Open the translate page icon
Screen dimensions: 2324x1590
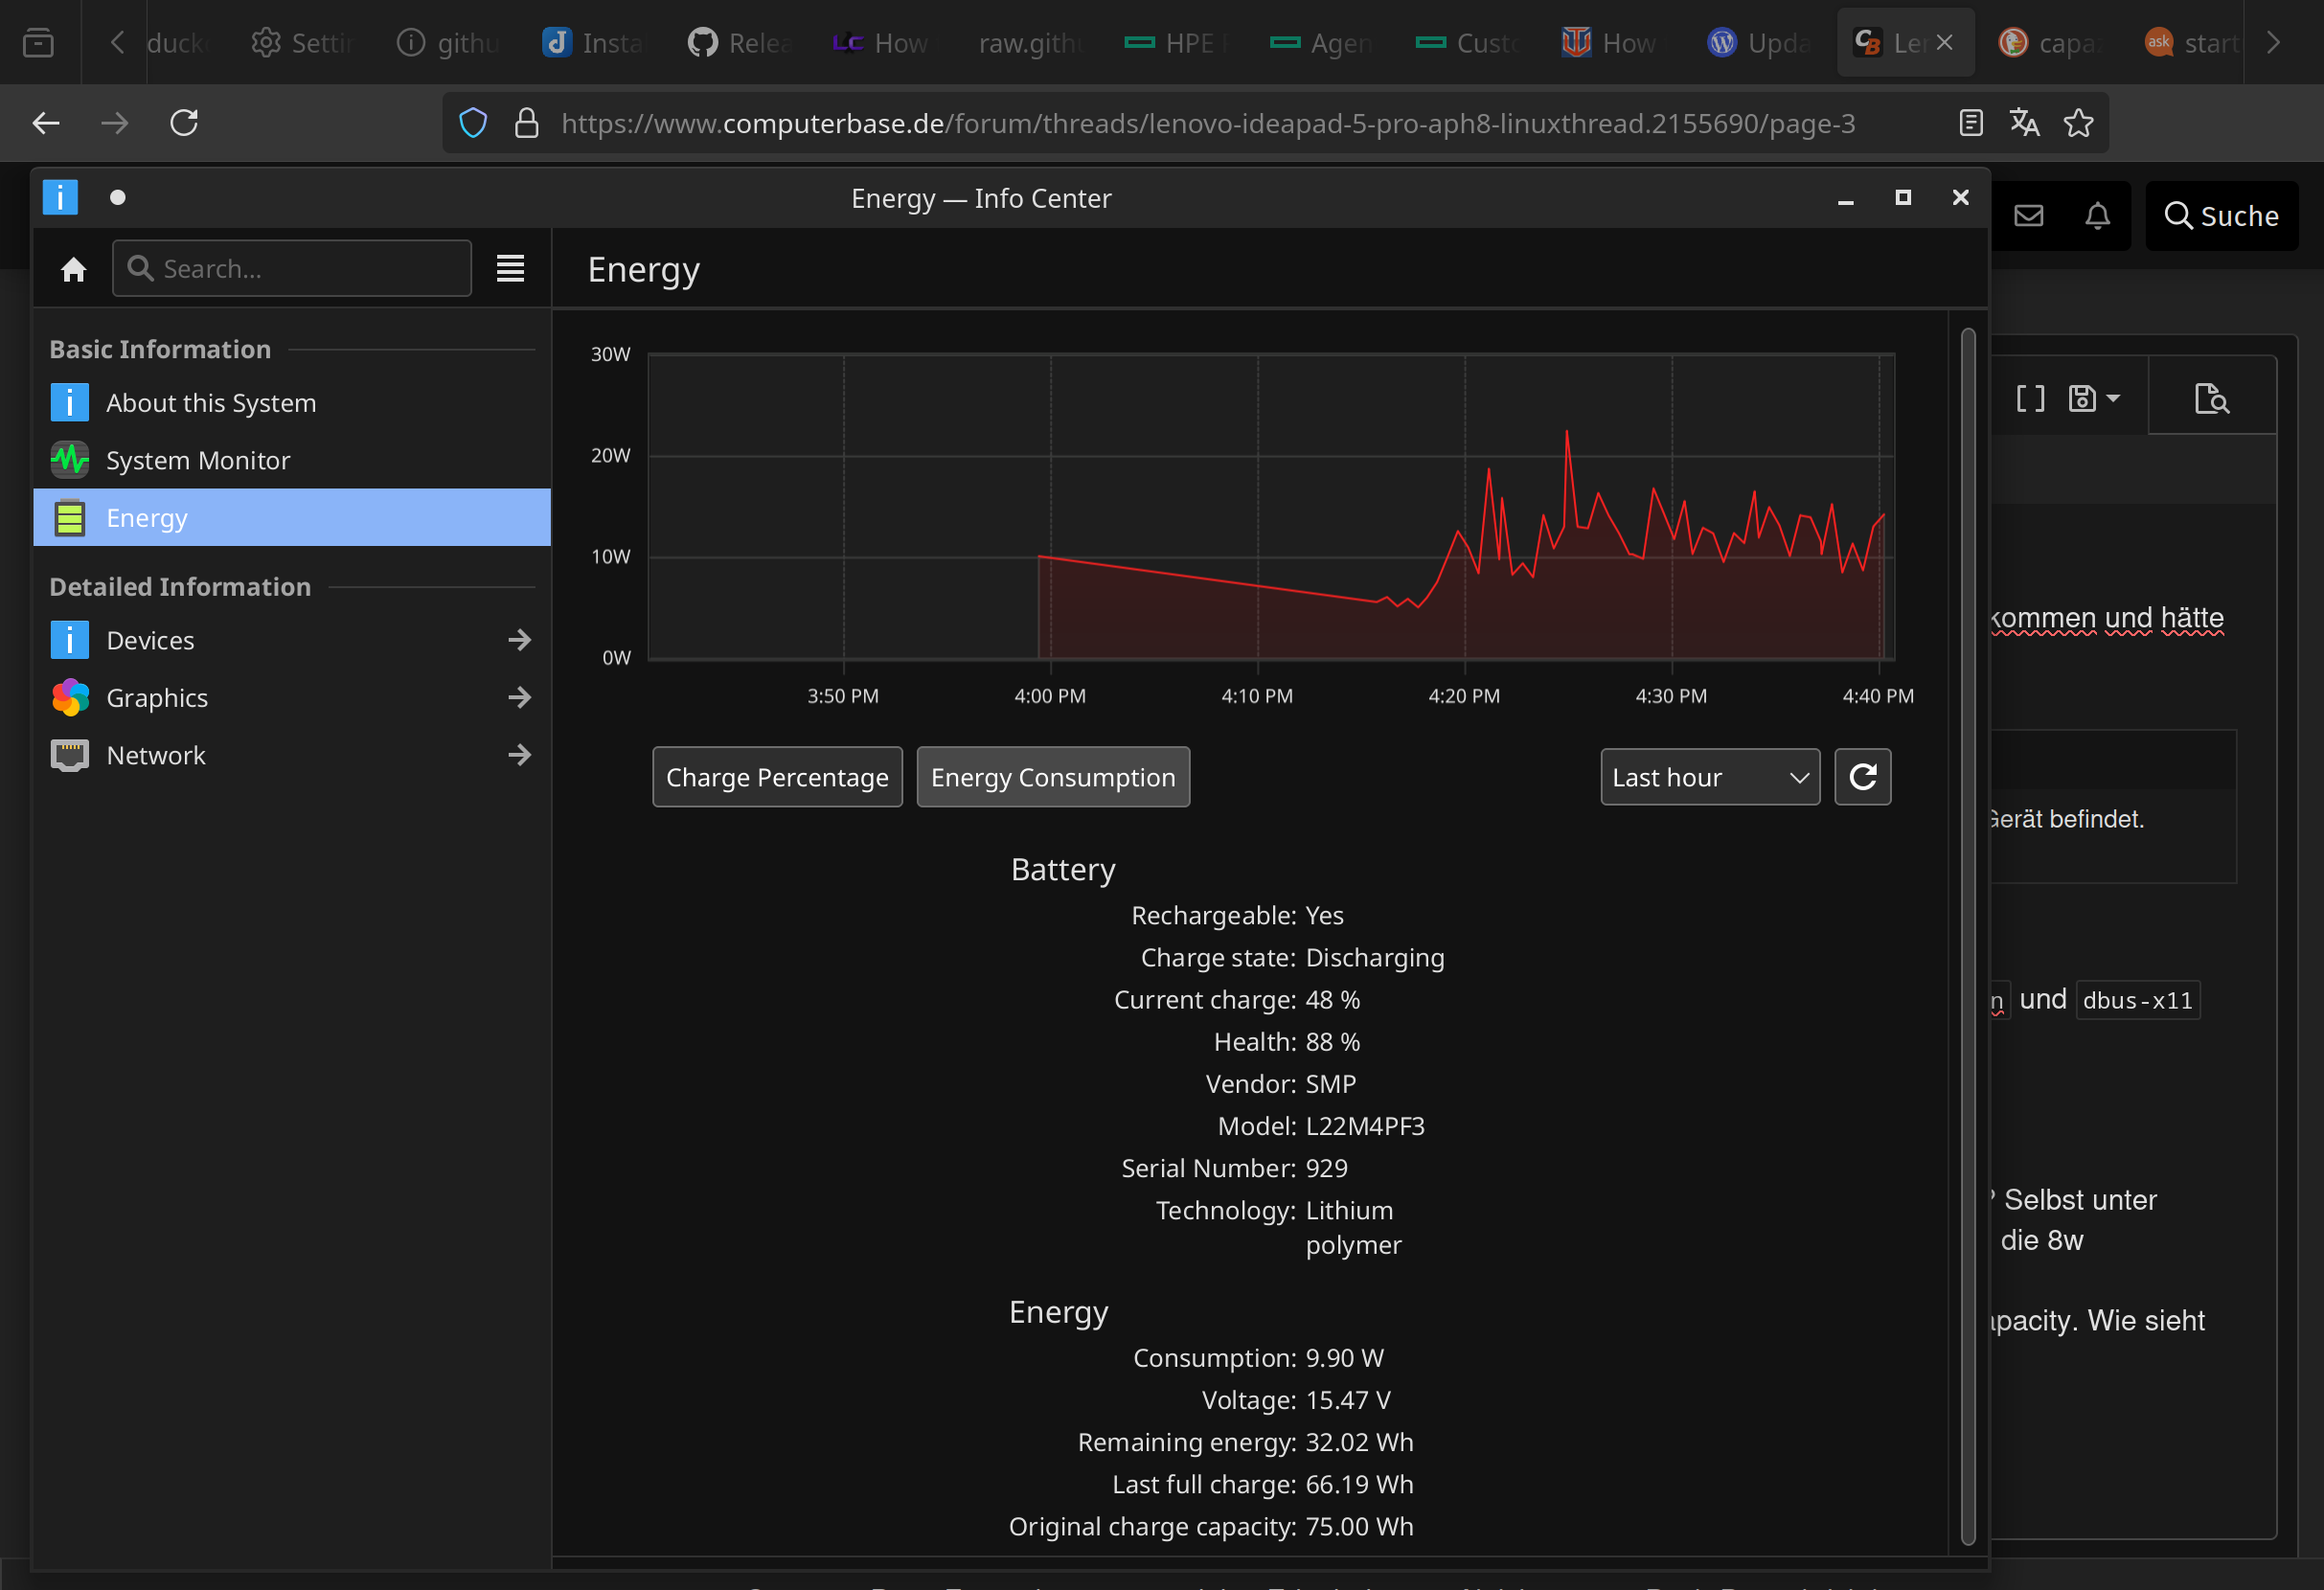point(2024,123)
